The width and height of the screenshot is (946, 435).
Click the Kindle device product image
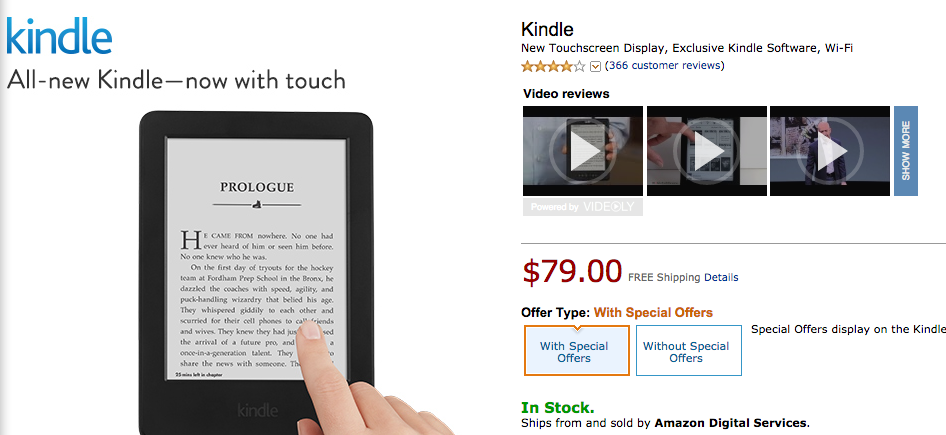(256, 273)
